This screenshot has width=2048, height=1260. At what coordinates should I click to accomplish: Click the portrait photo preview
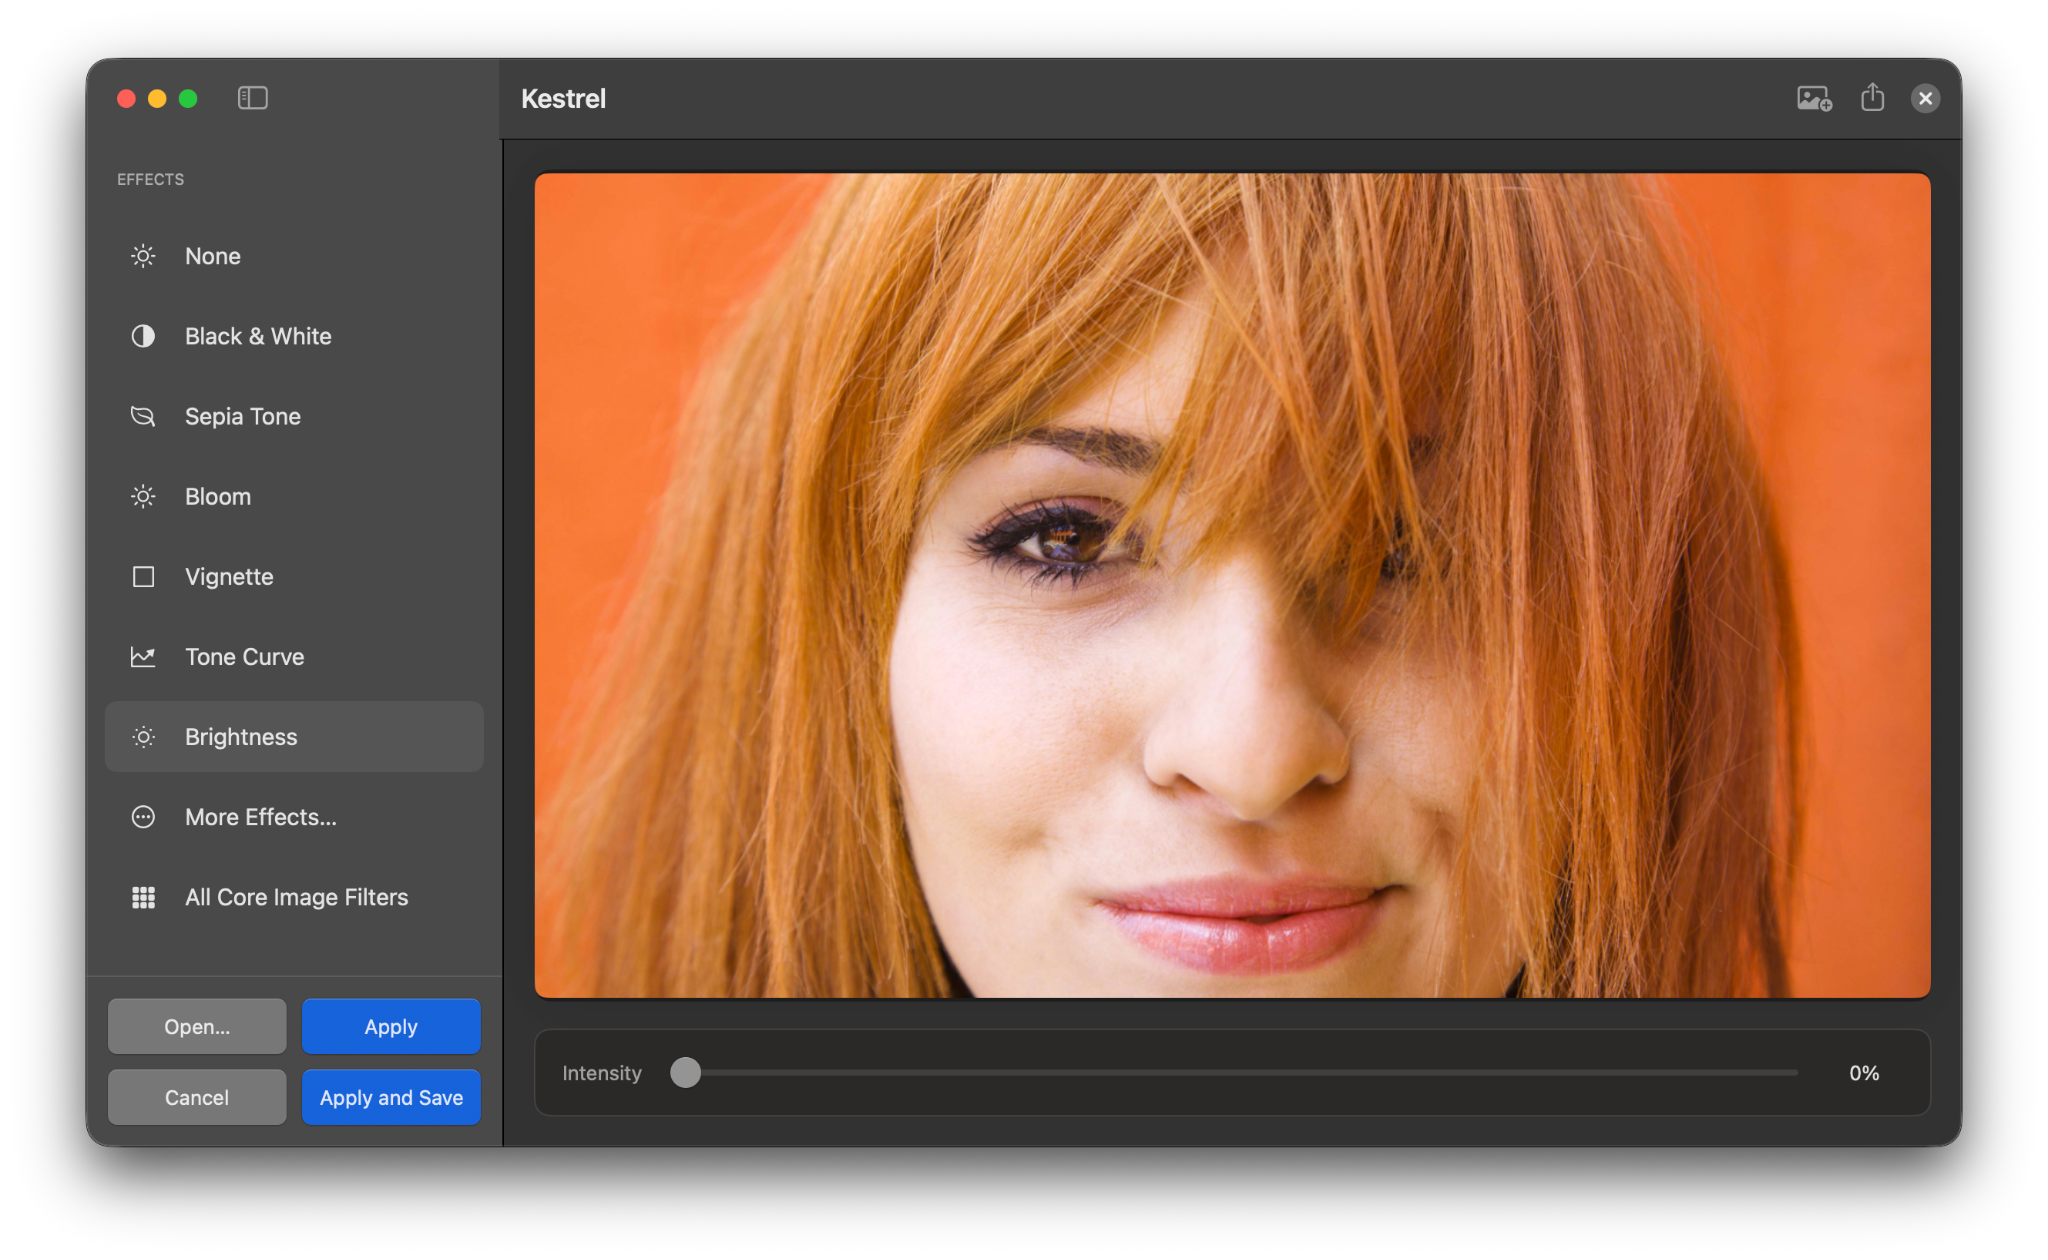click(x=1232, y=586)
